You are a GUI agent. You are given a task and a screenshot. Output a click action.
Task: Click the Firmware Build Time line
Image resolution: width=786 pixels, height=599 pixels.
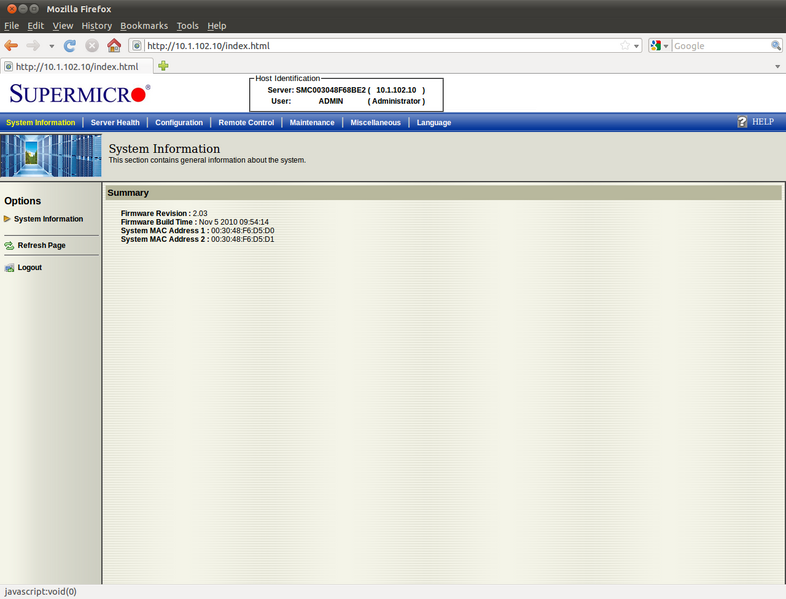(194, 222)
